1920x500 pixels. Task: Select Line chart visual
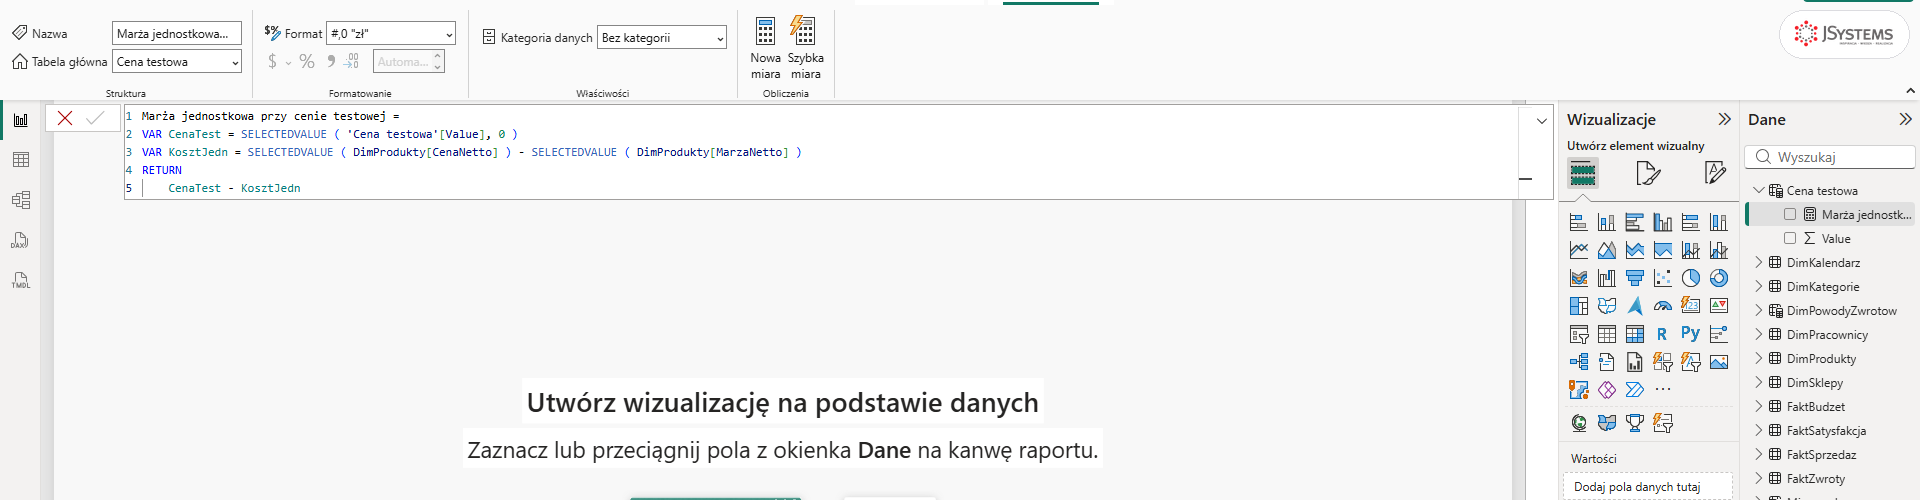click(1579, 250)
